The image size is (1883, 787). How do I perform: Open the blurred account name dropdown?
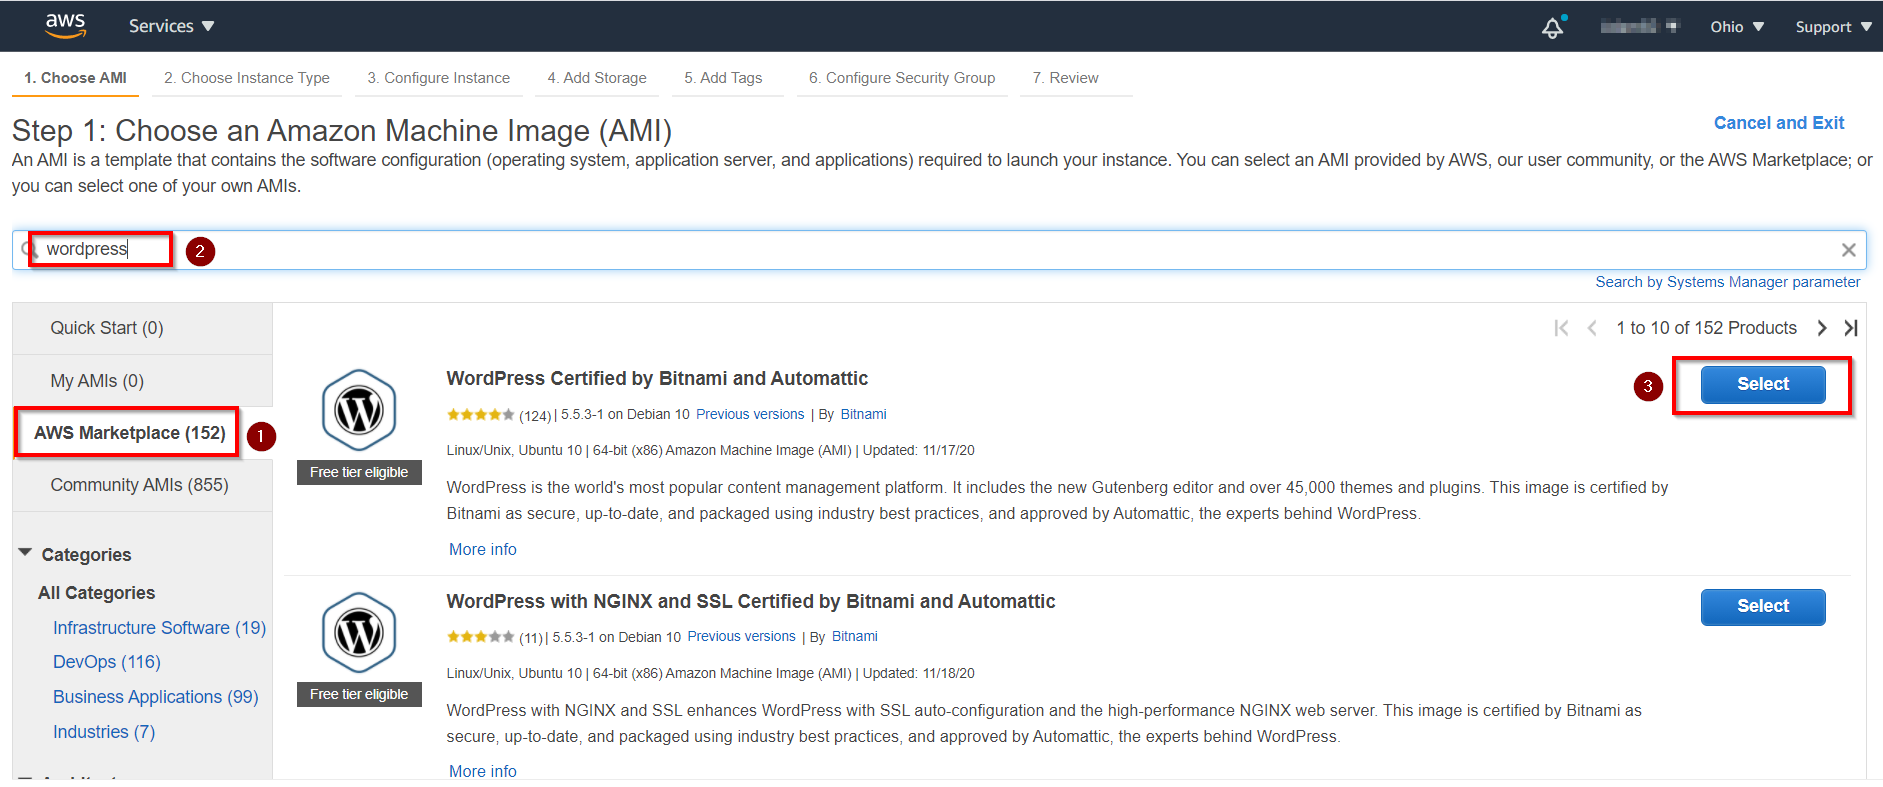(1639, 26)
